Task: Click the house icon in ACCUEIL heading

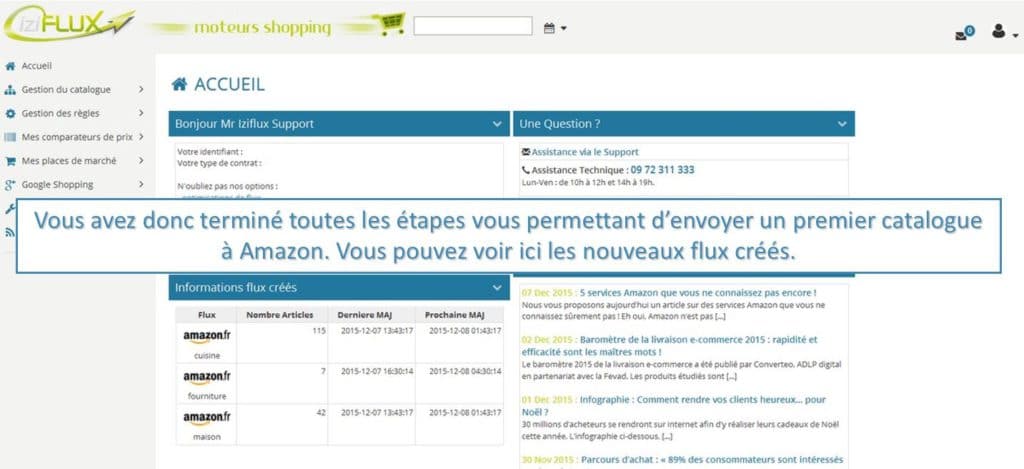Action: [x=179, y=84]
